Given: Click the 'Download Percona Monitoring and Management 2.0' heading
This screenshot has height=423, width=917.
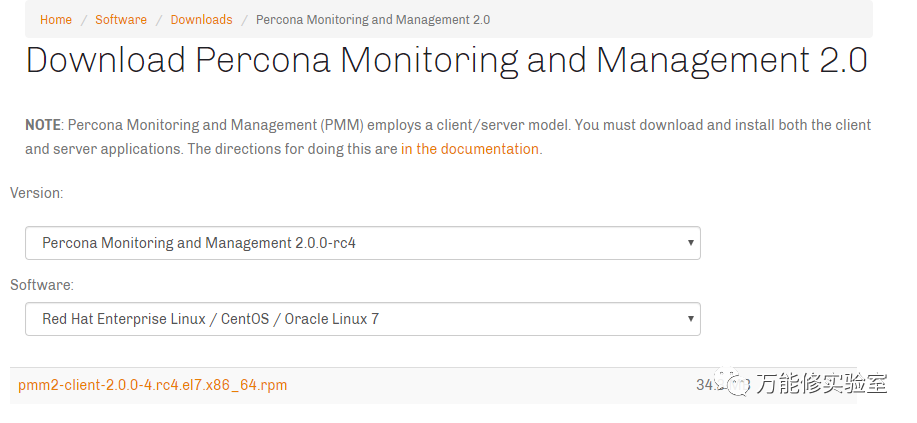Looking at the screenshot, I should click(446, 61).
